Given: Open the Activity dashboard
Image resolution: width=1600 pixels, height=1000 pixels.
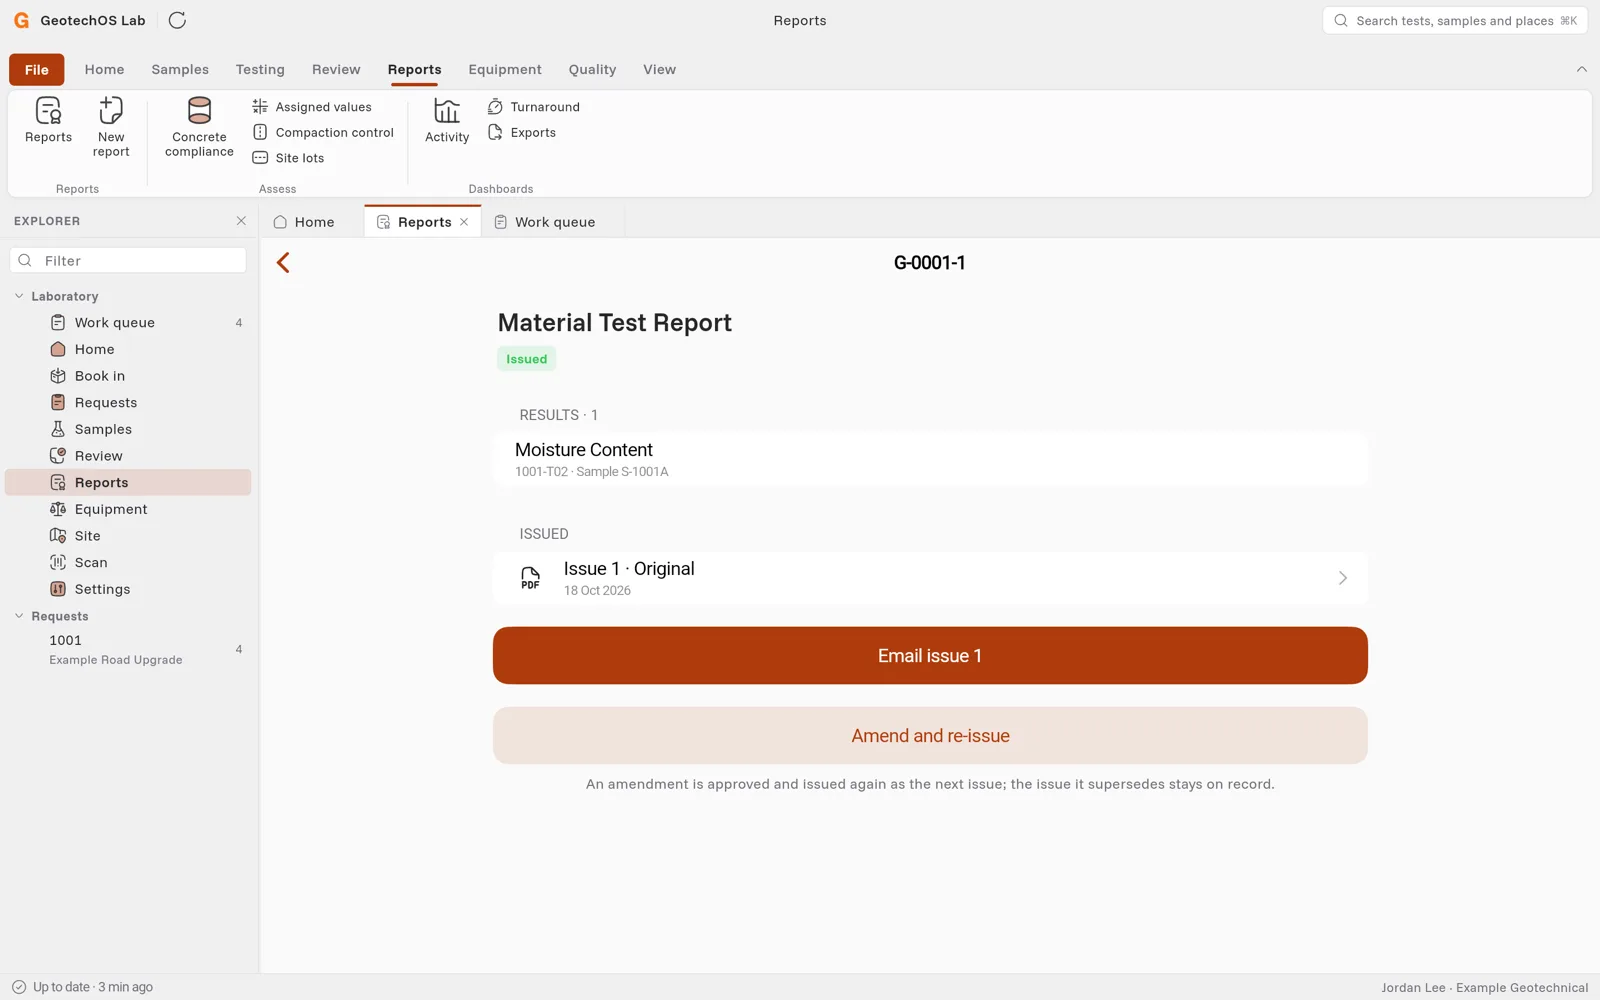Looking at the screenshot, I should [x=447, y=121].
